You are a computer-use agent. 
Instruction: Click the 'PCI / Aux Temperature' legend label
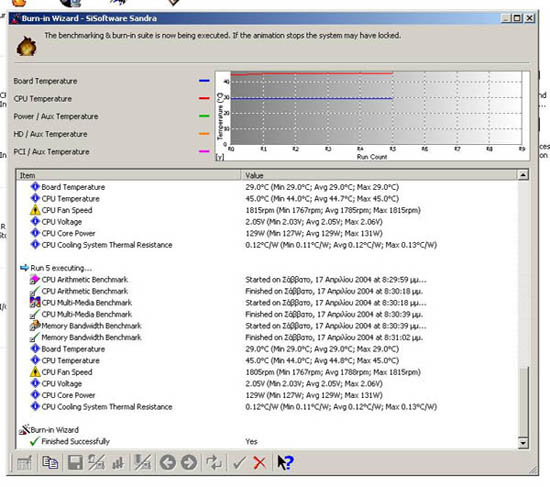(x=51, y=152)
